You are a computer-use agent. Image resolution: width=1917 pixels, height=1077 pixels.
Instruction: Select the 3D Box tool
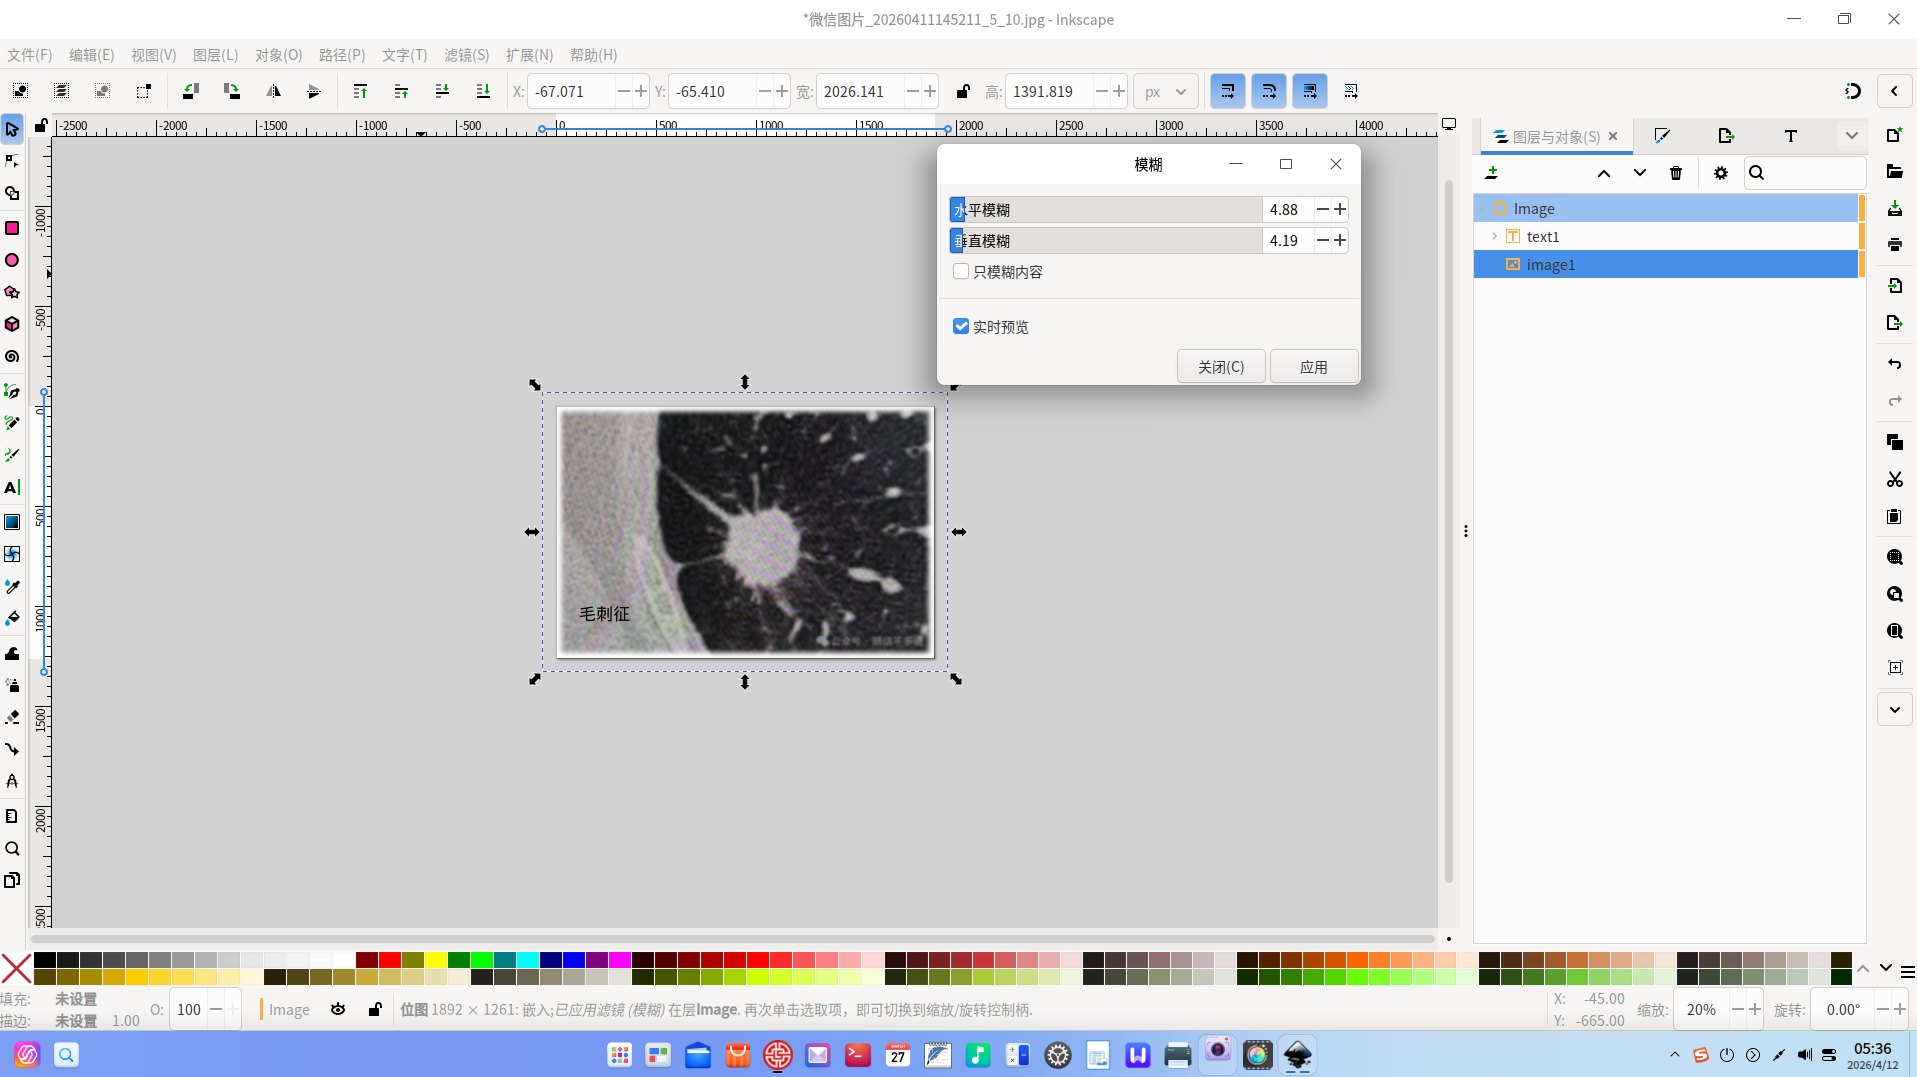click(12, 324)
